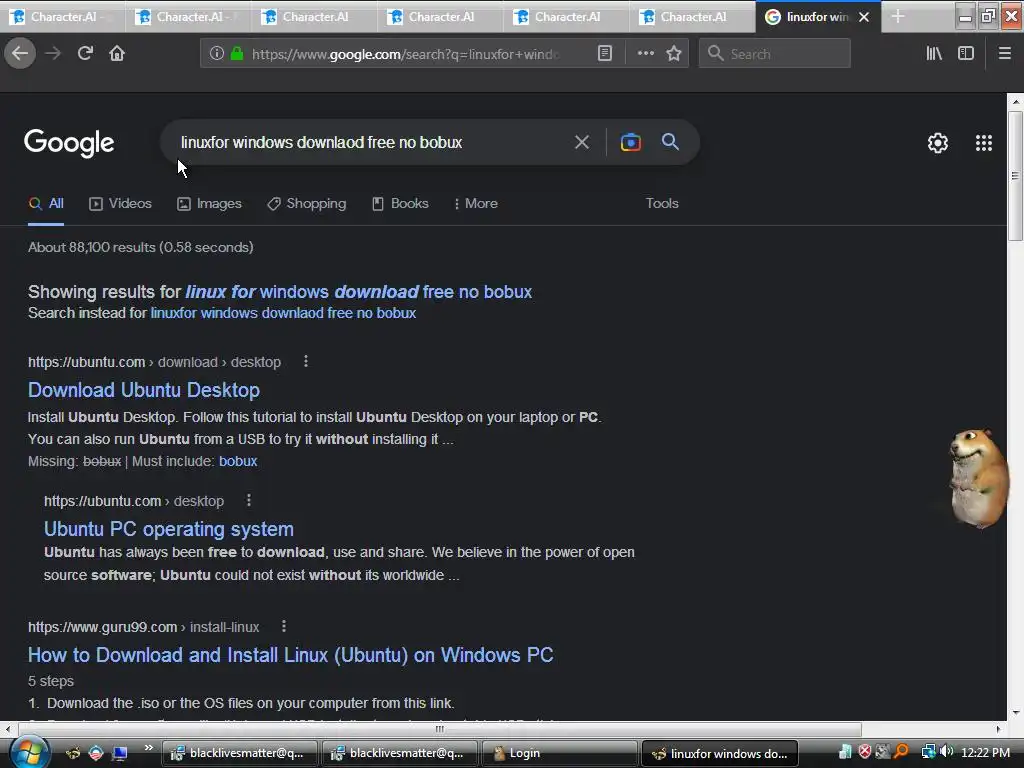Expand the quick launch overflow chevron

148,748
